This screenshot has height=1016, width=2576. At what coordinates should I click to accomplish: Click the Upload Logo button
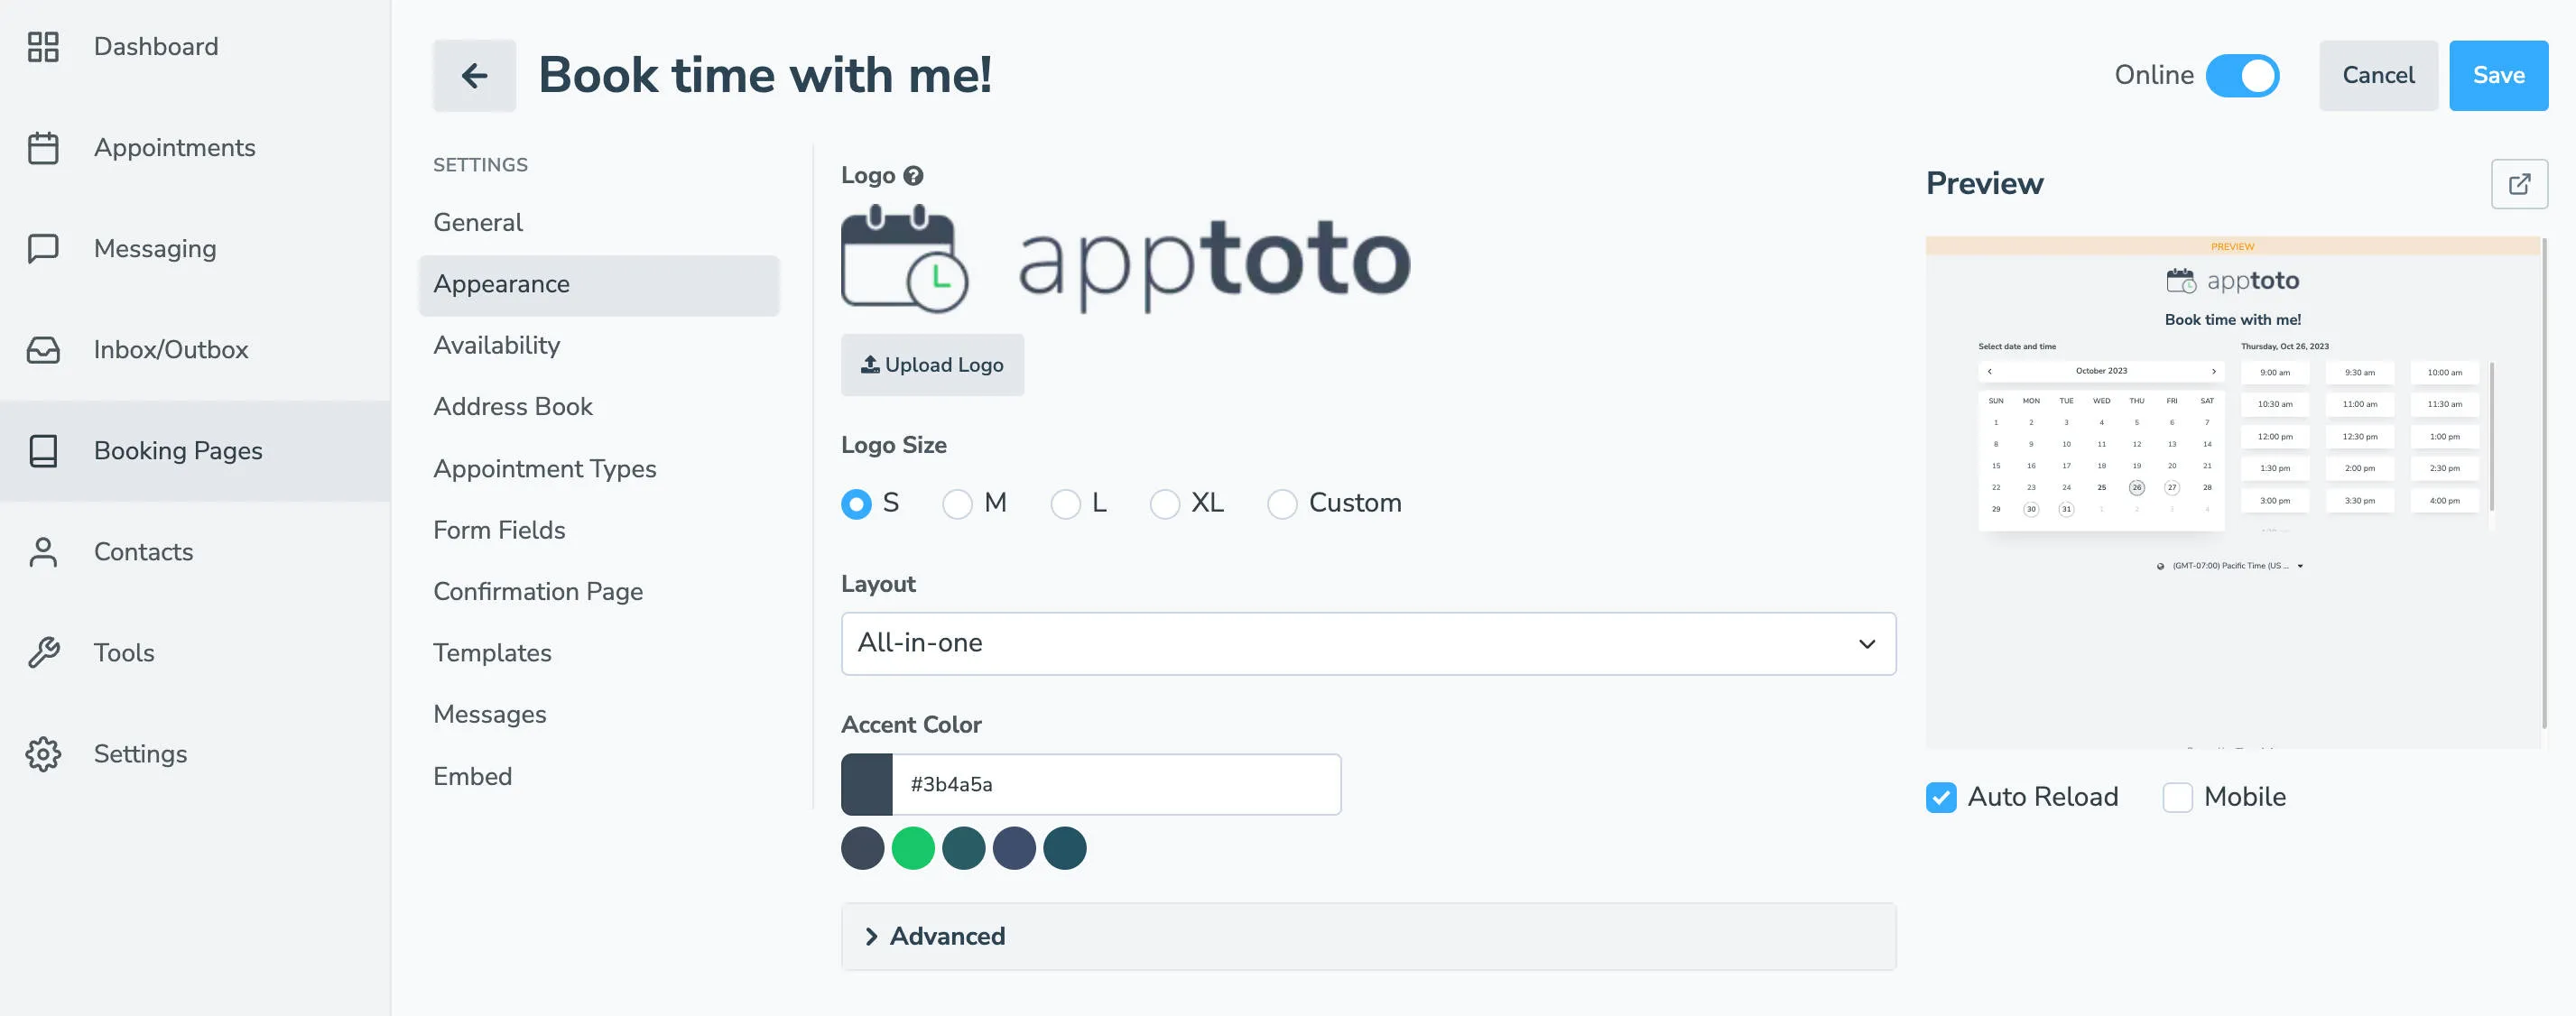click(x=932, y=364)
